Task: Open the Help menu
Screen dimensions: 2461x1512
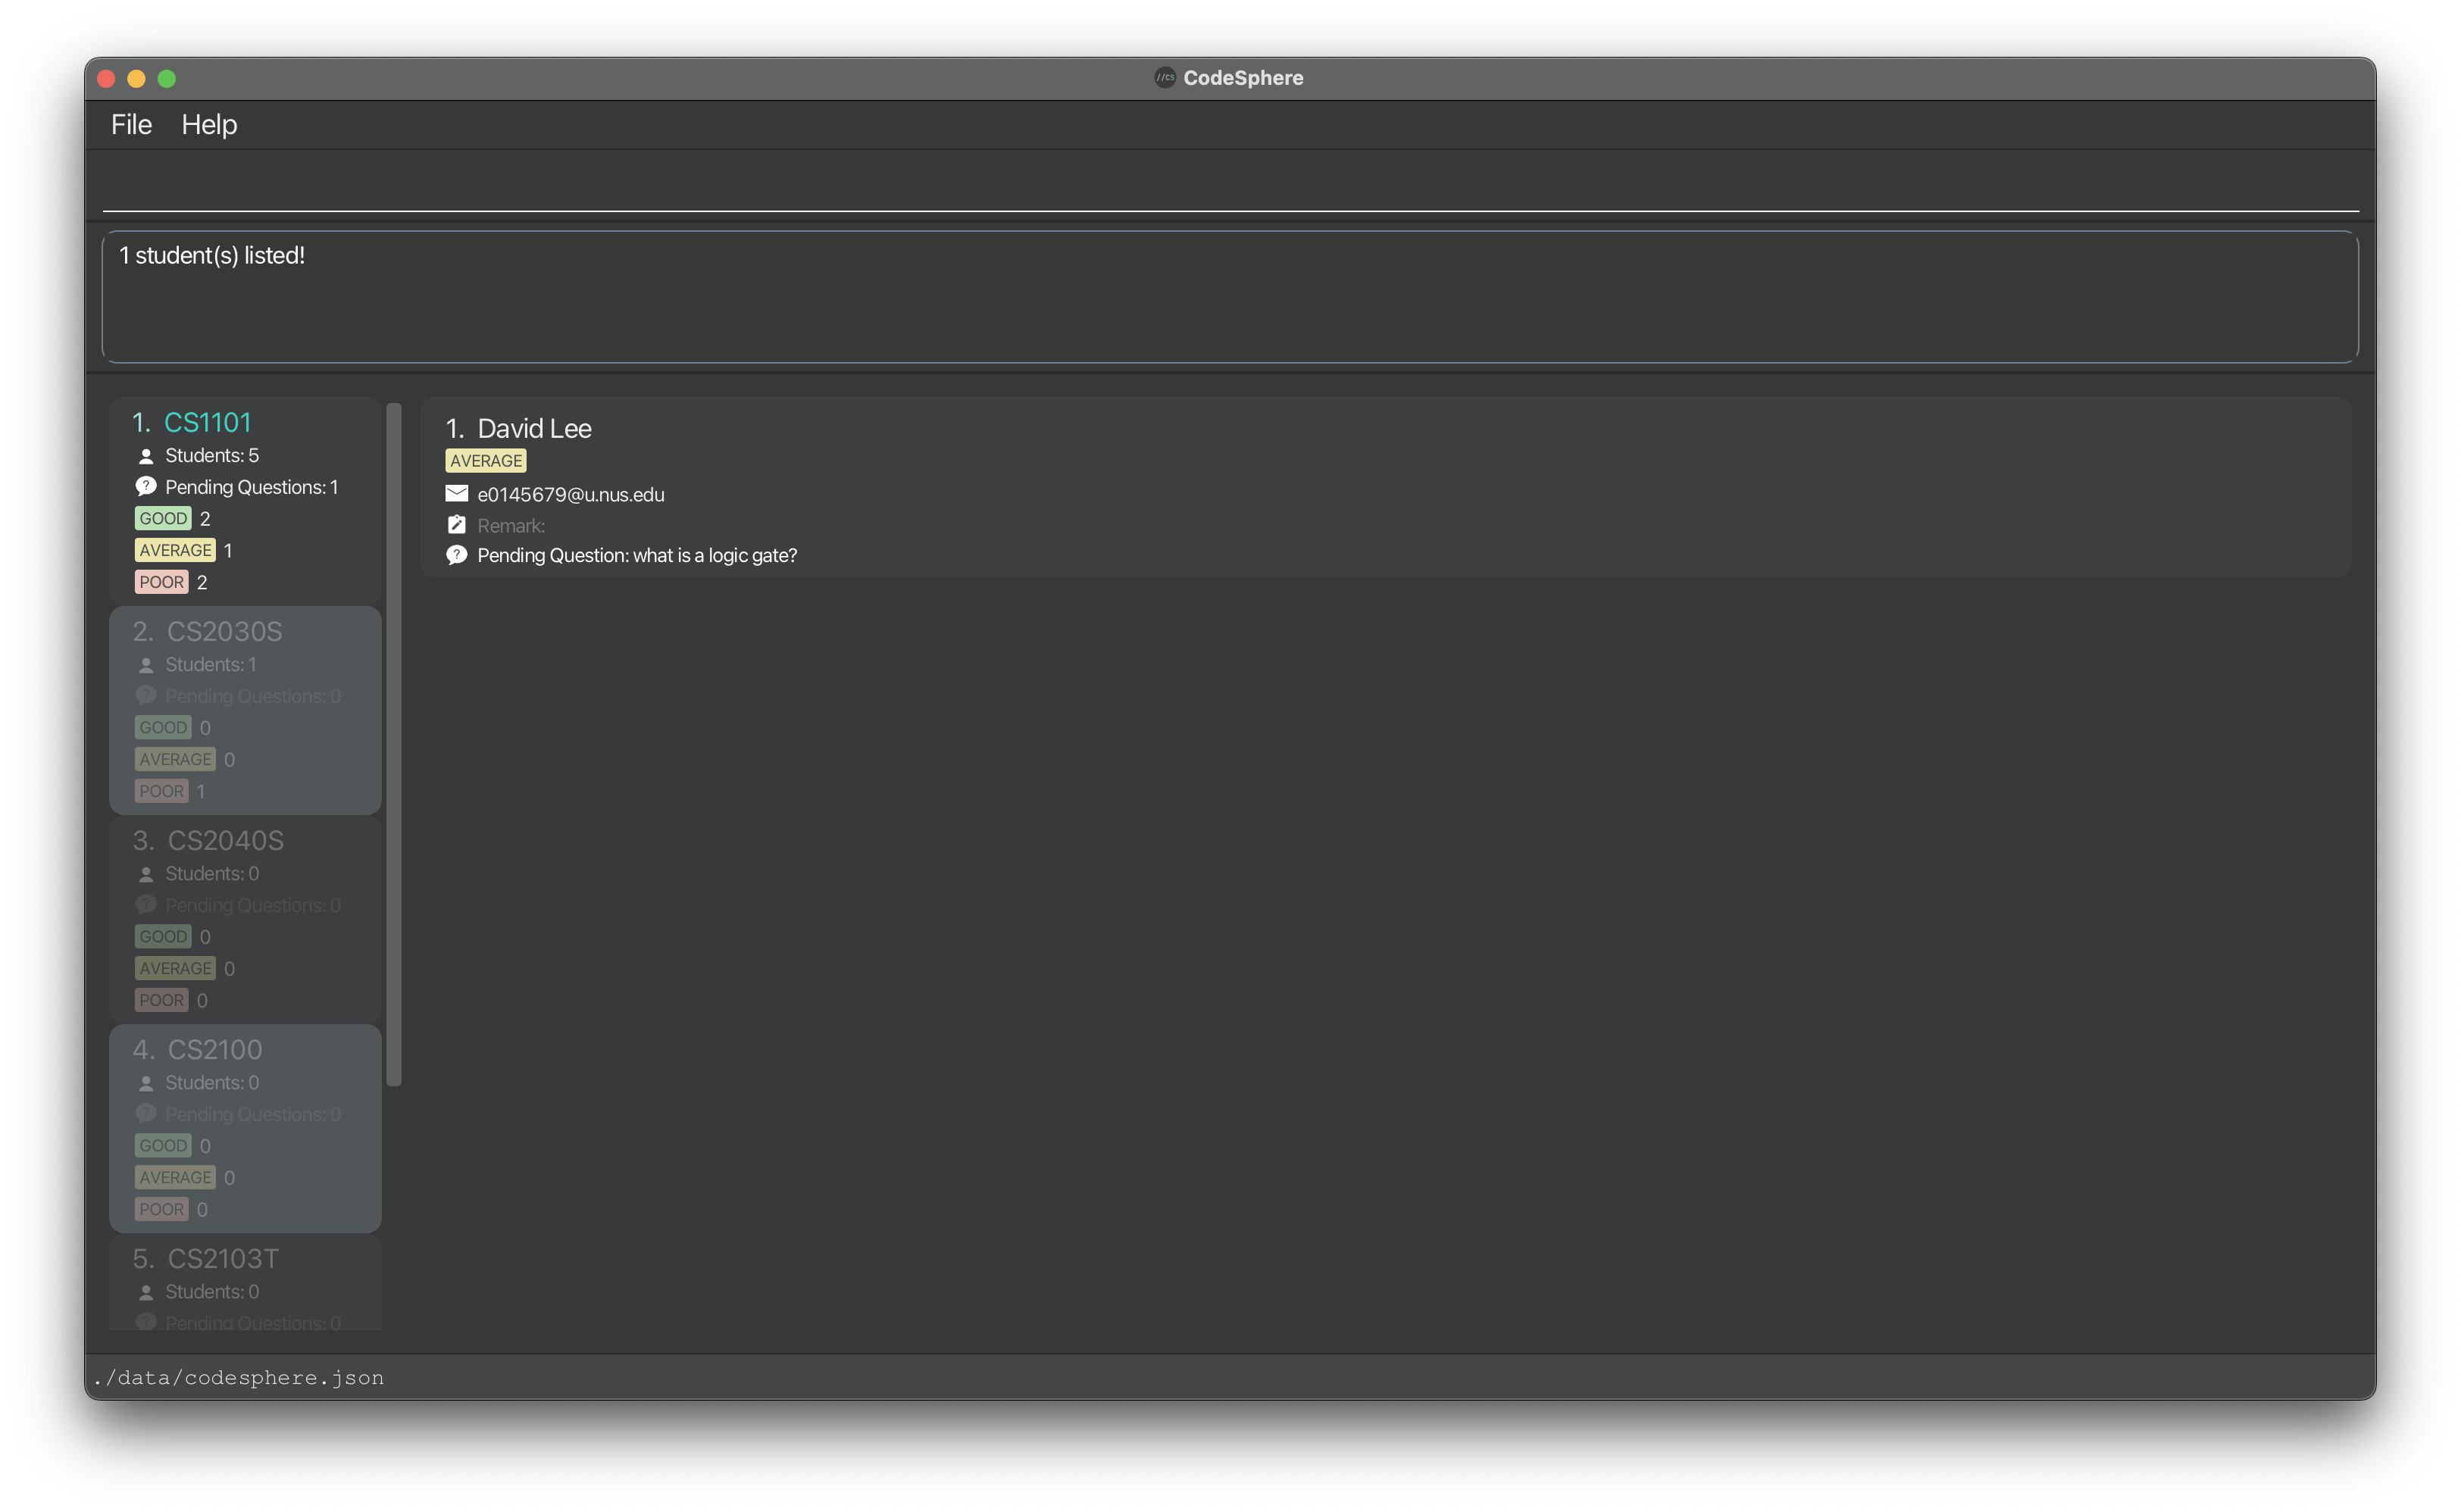Action: [x=209, y=124]
